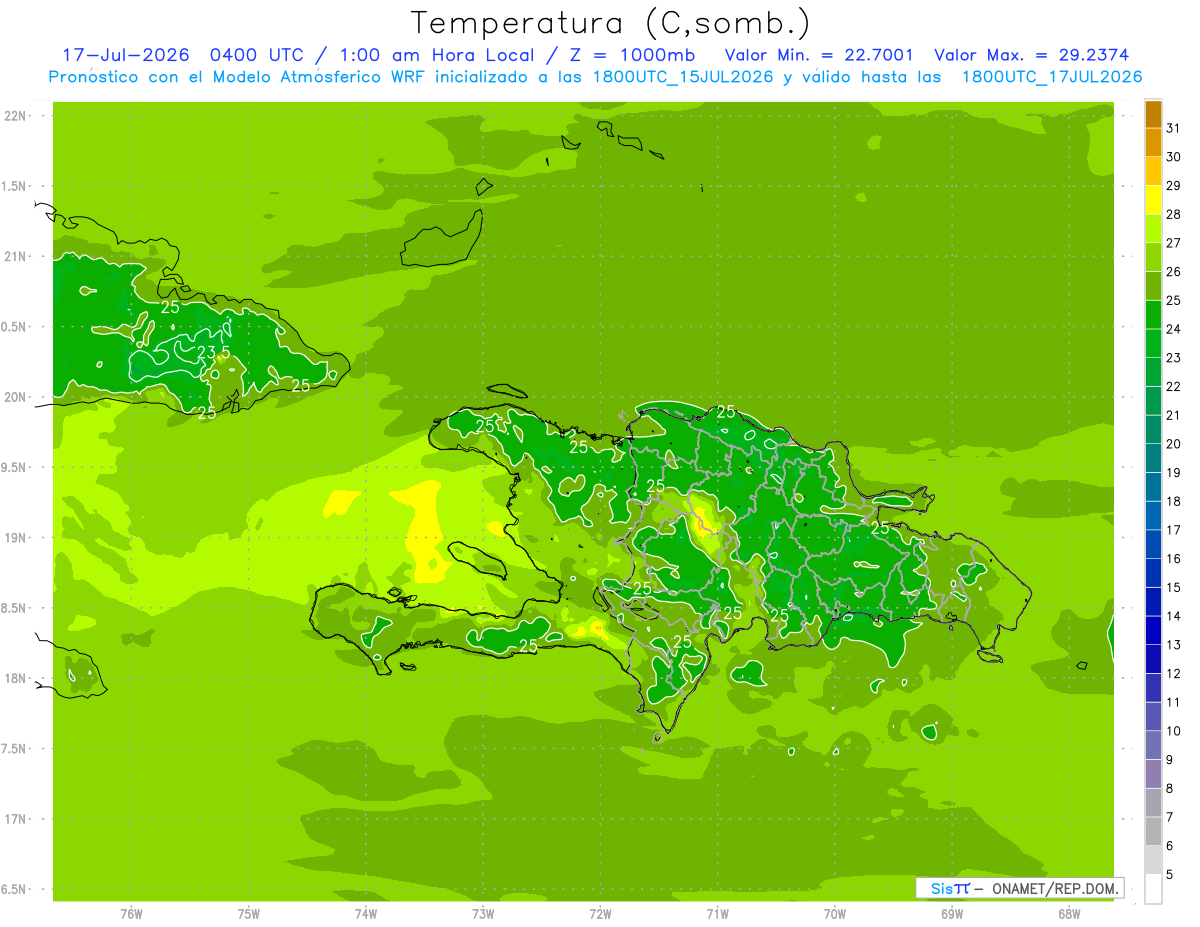Pick the purple legend color between 9 and 10
Screen dimensions: 1200x927
tap(1153, 745)
